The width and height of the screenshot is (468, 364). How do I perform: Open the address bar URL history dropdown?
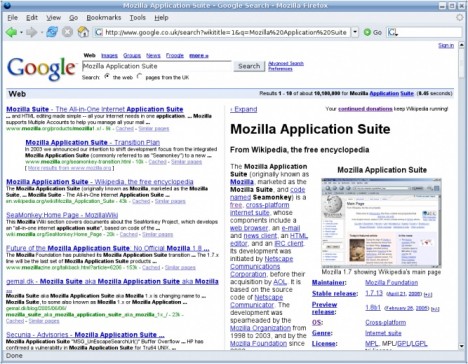coord(355,32)
